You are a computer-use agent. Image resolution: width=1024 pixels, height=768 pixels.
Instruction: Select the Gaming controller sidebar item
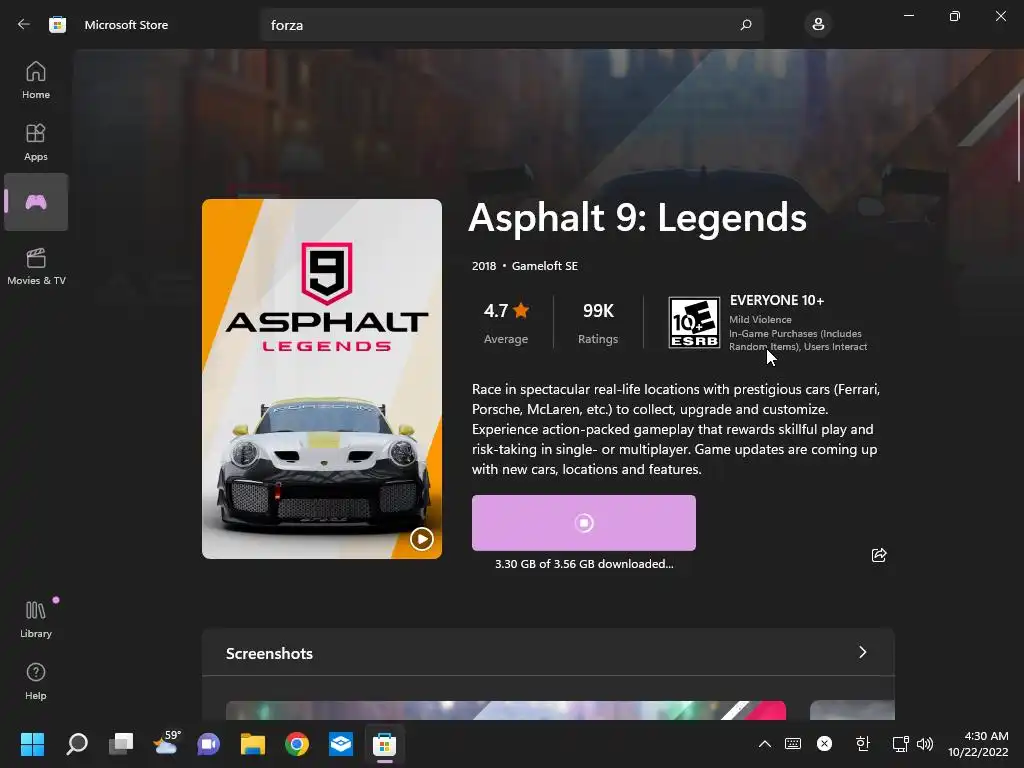tap(36, 202)
